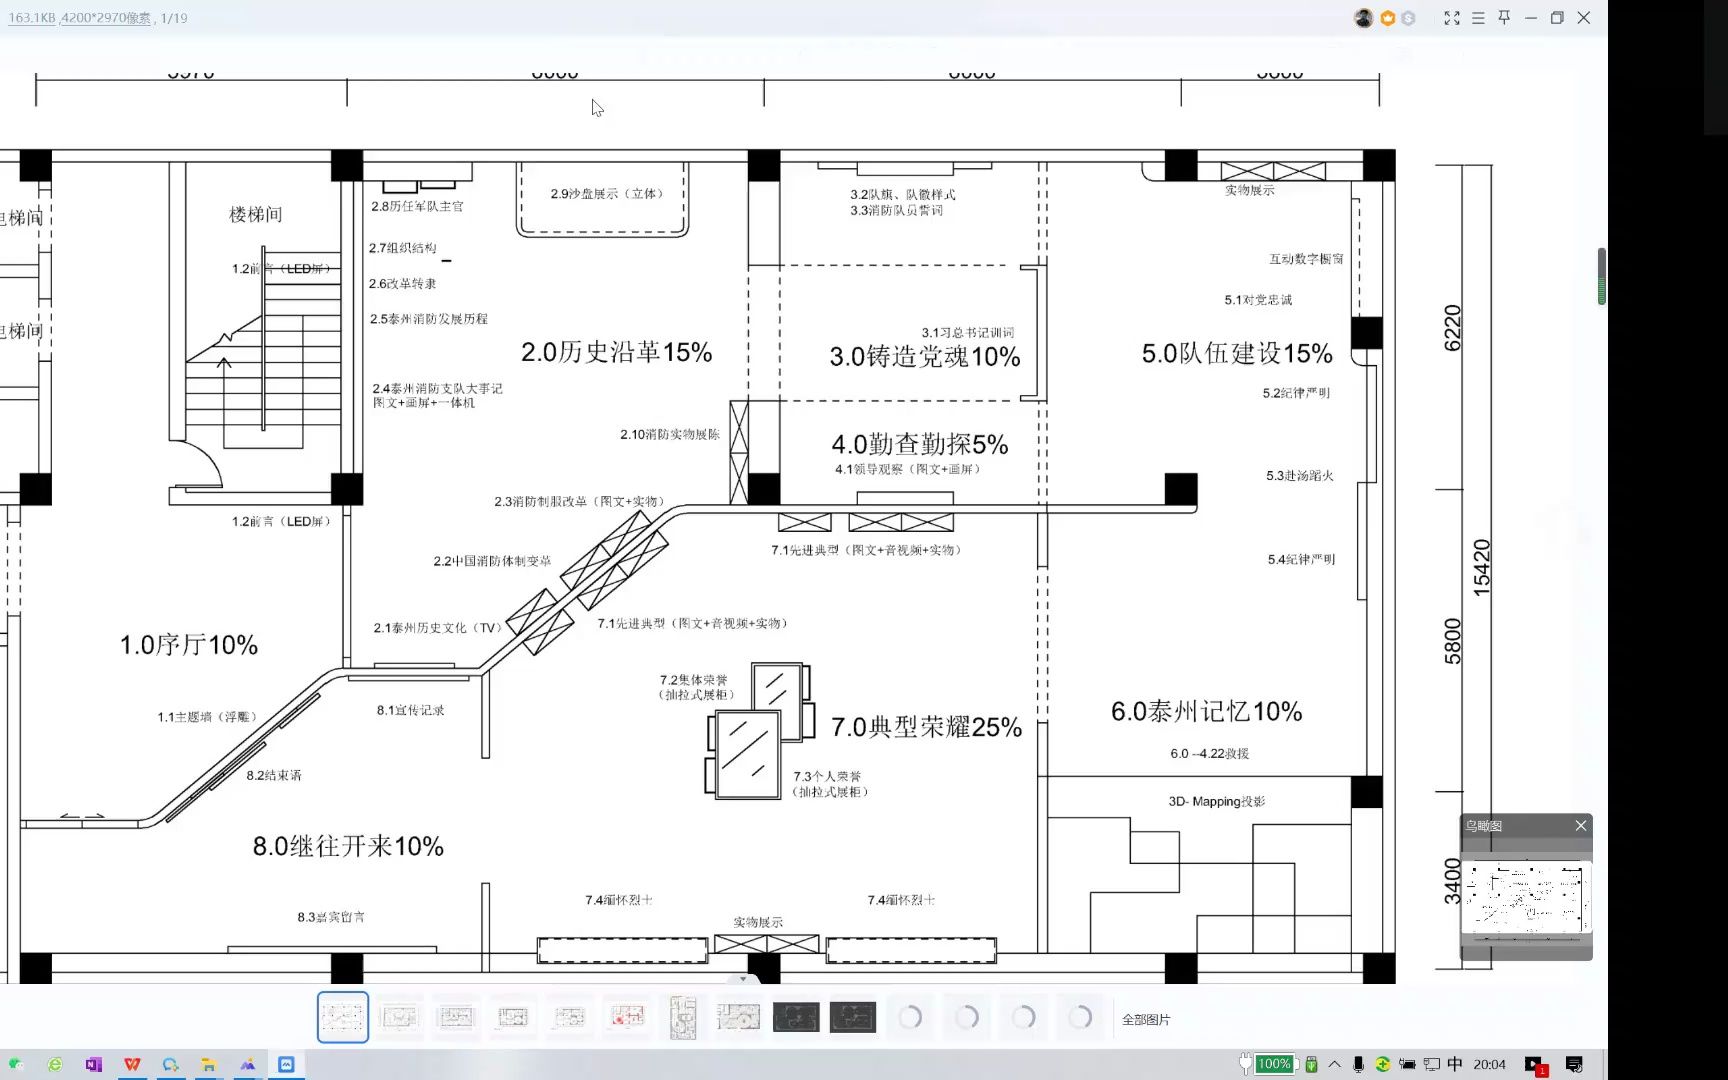Open the blue chat-search taskbar app
Image resolution: width=1728 pixels, height=1080 pixels.
coord(171,1064)
